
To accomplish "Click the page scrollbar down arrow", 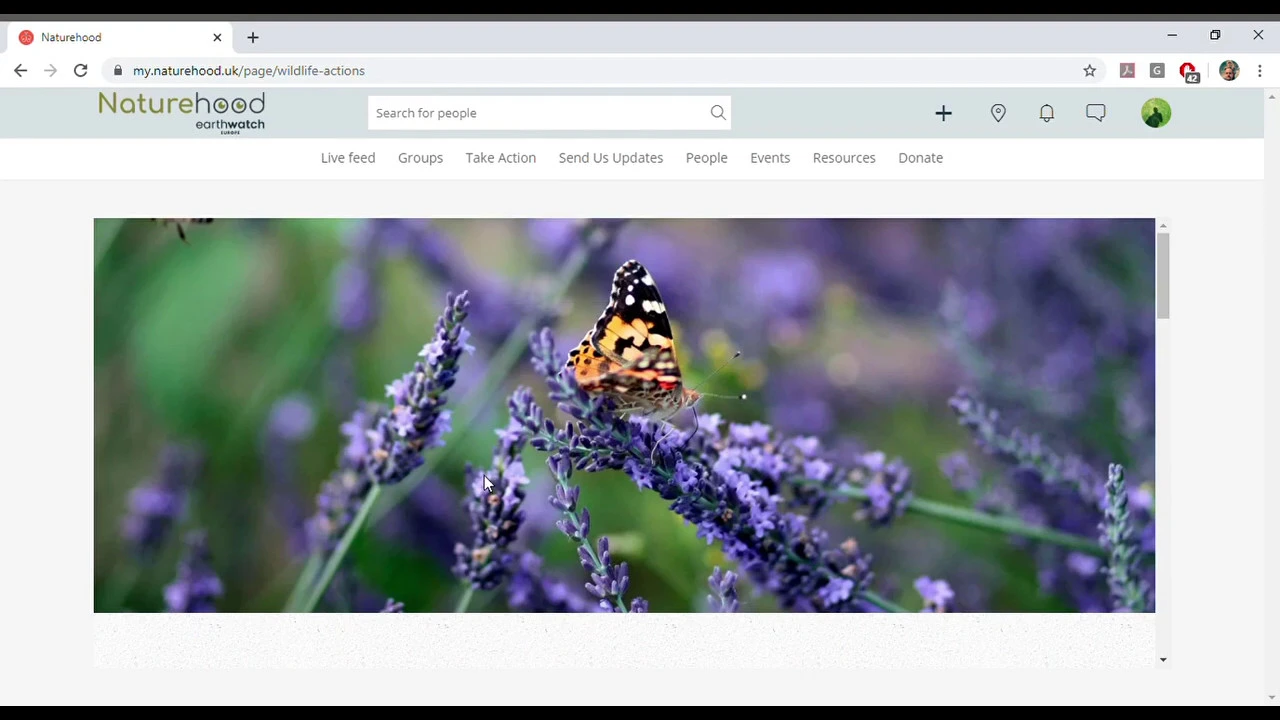I will [x=1271, y=698].
